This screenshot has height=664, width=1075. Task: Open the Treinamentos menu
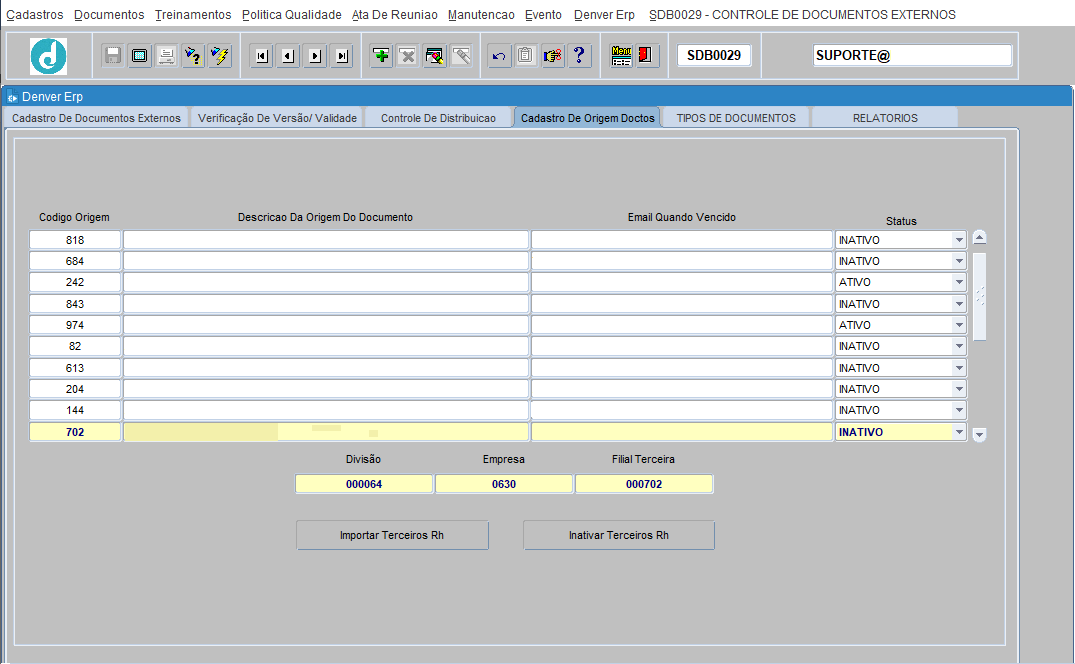[193, 14]
